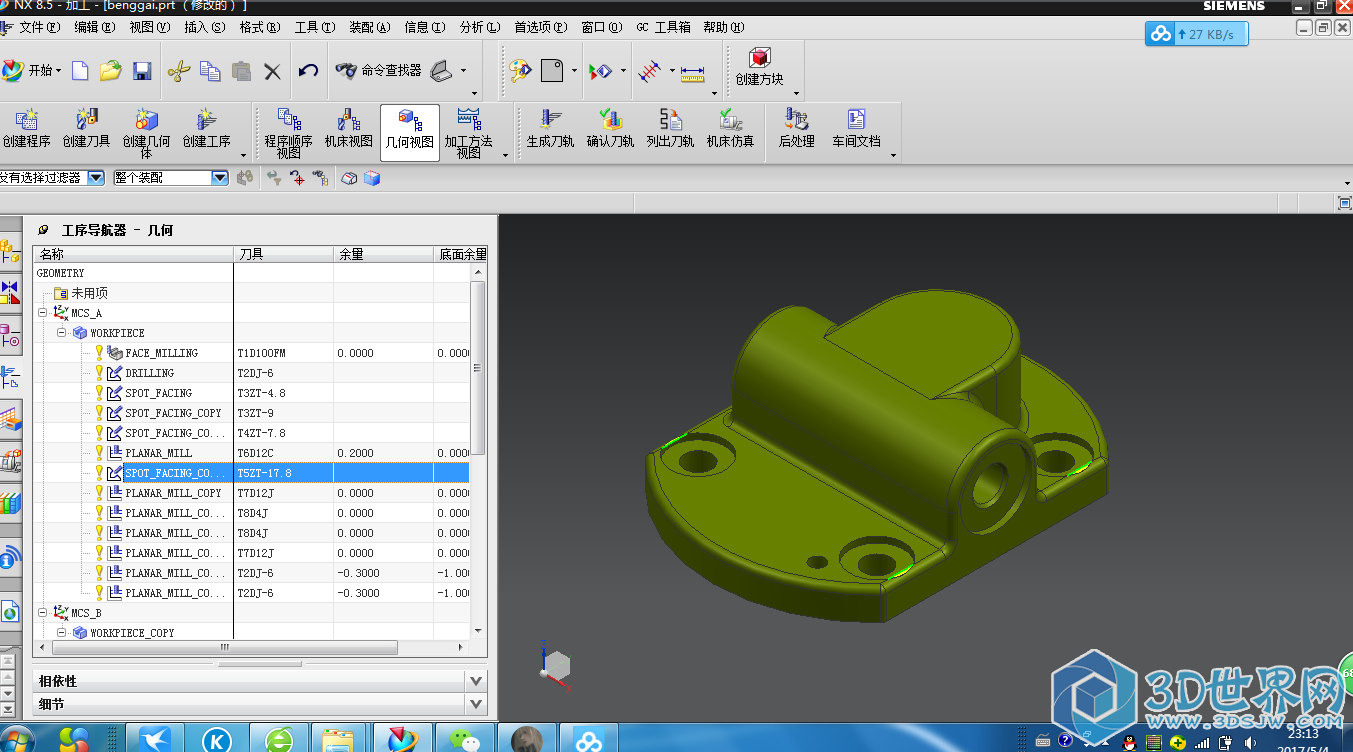Click the view orientation triad cube
This screenshot has width=1353, height=752.
pyautogui.click(x=555, y=668)
